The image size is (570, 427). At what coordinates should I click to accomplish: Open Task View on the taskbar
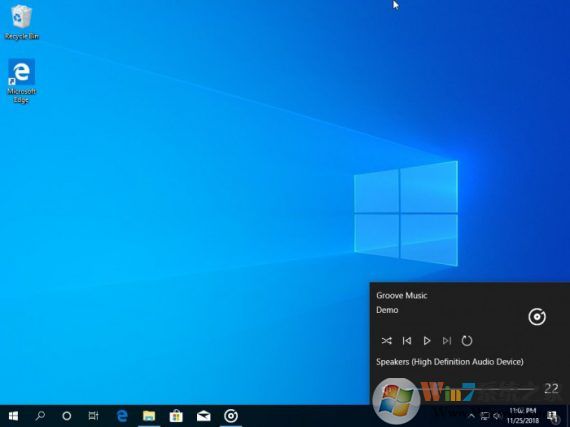pyautogui.click(x=93, y=416)
